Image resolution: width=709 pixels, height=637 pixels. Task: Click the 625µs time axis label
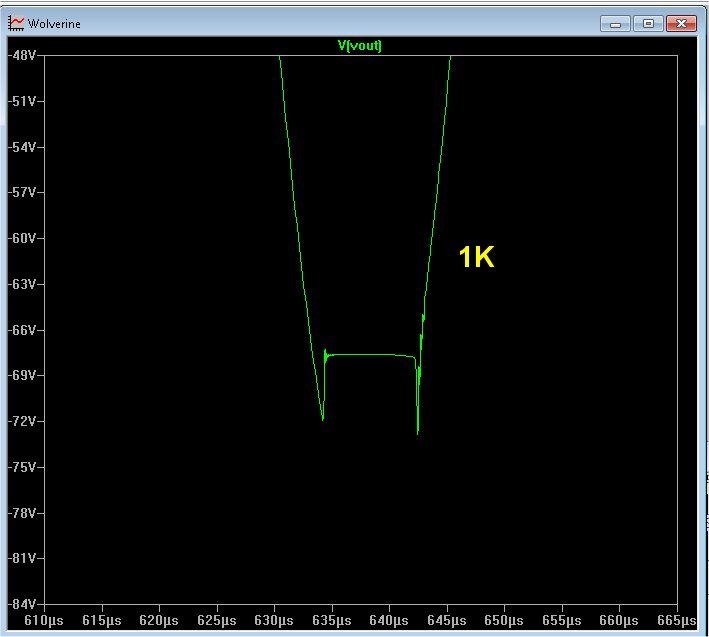pos(217,621)
